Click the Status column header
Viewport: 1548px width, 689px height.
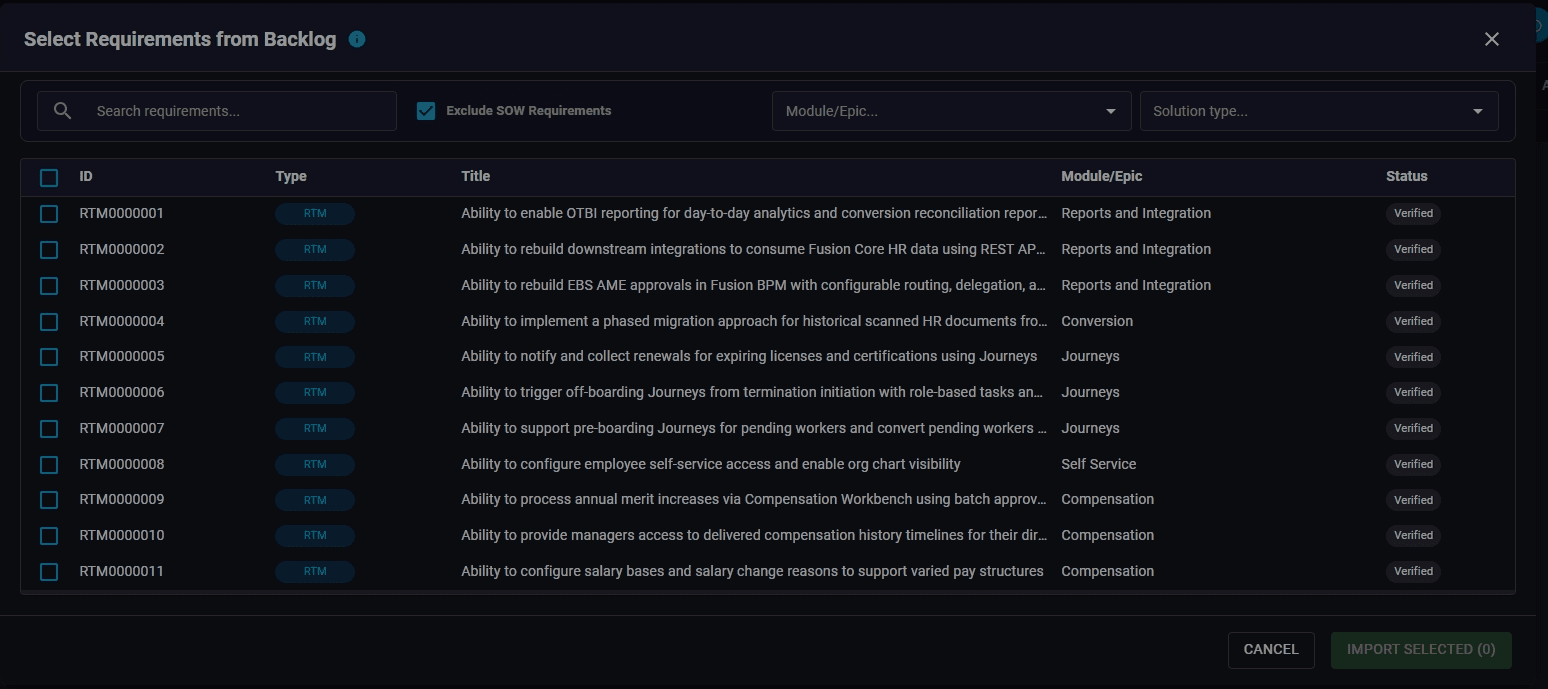coord(1407,176)
